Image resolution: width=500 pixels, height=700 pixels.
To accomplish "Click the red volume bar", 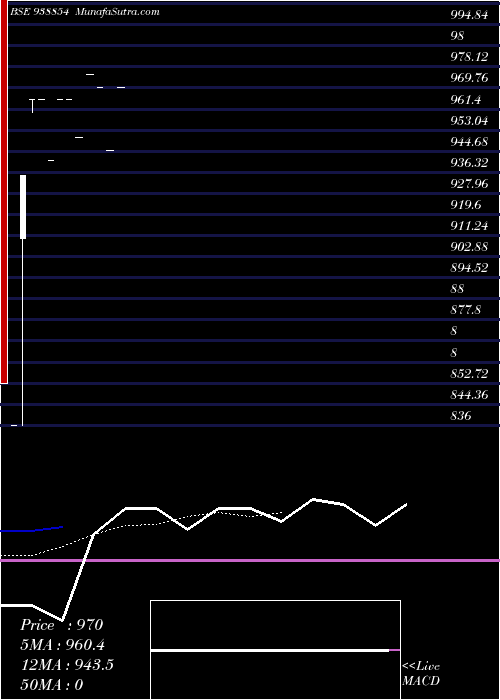I will (4, 194).
